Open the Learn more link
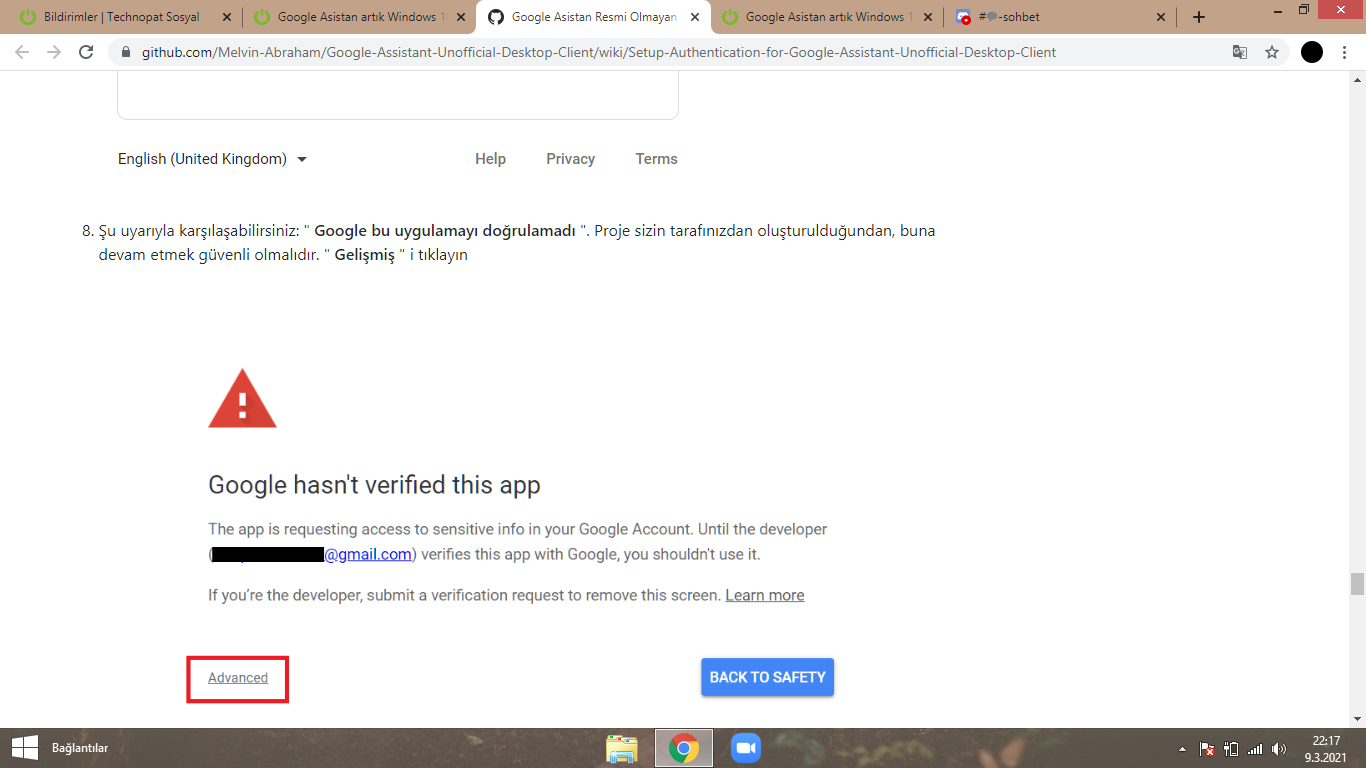The height and width of the screenshot is (768, 1366). (765, 595)
